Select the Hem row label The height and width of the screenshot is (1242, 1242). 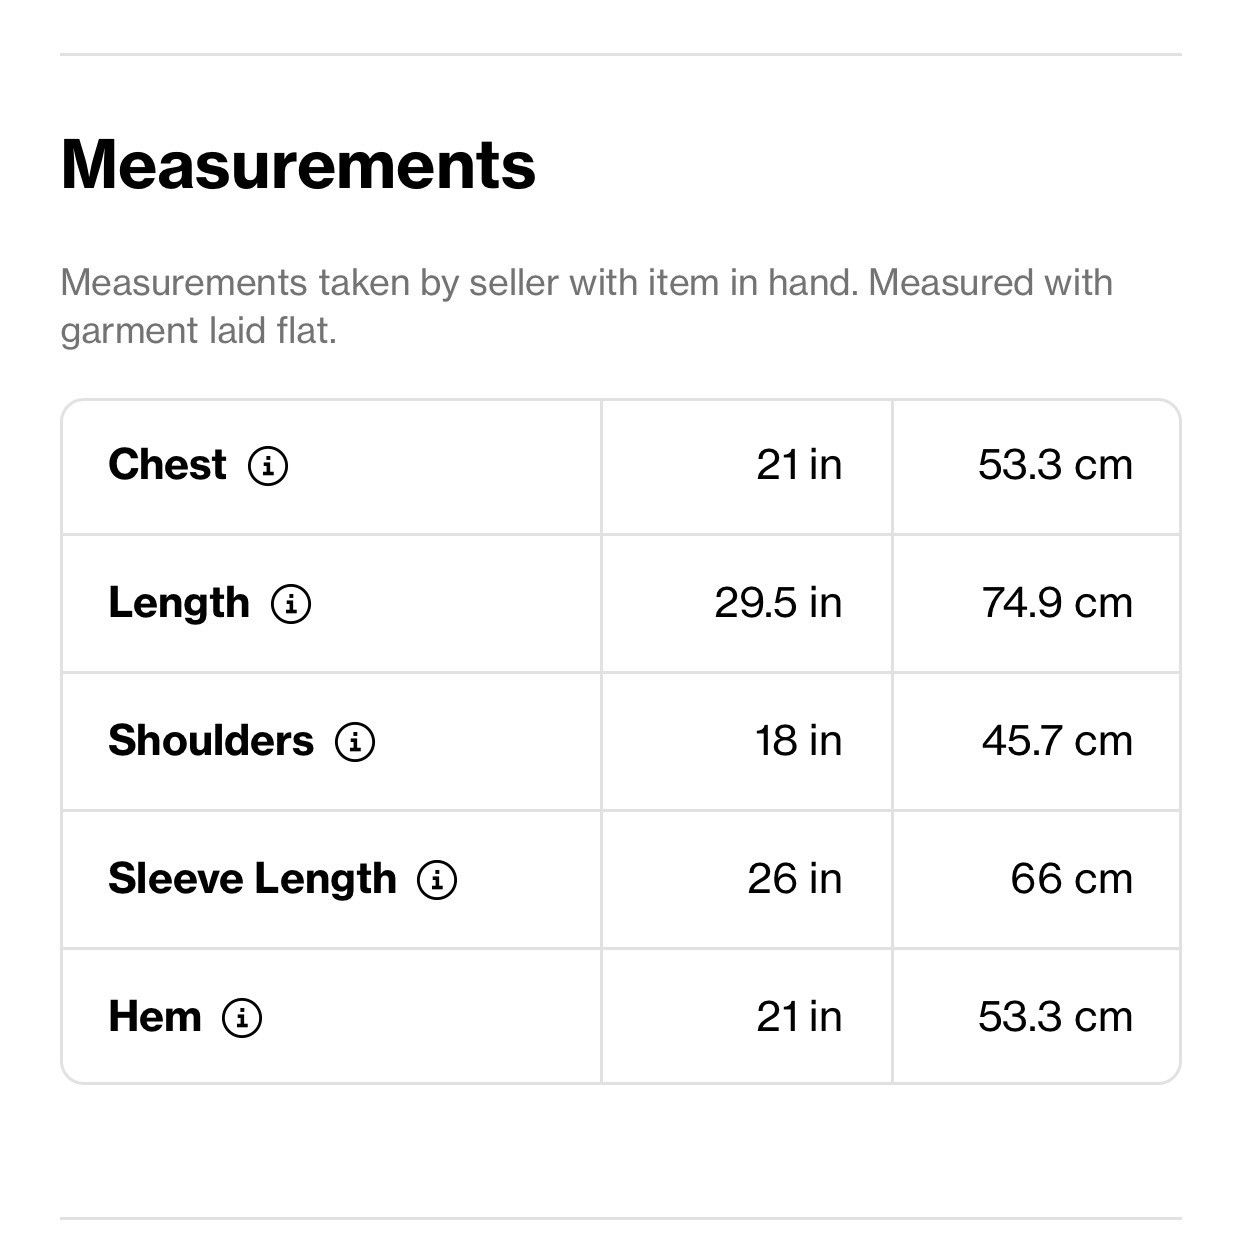pyautogui.click(x=155, y=1017)
